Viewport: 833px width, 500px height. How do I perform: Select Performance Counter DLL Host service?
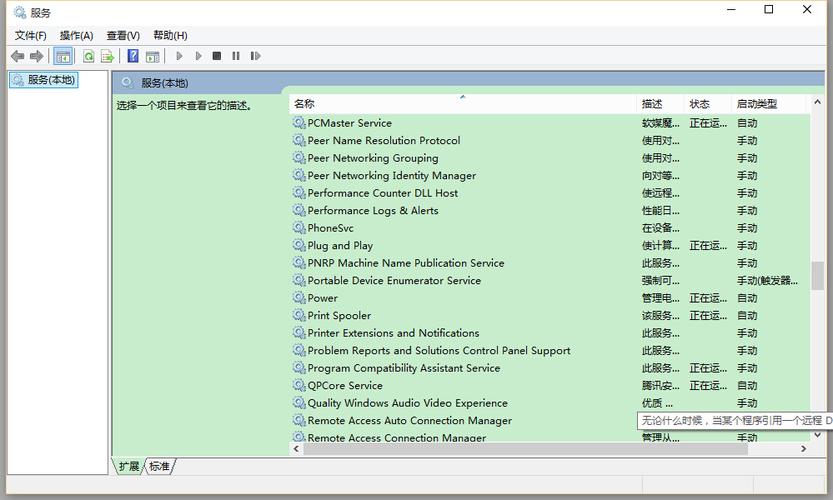550,193
